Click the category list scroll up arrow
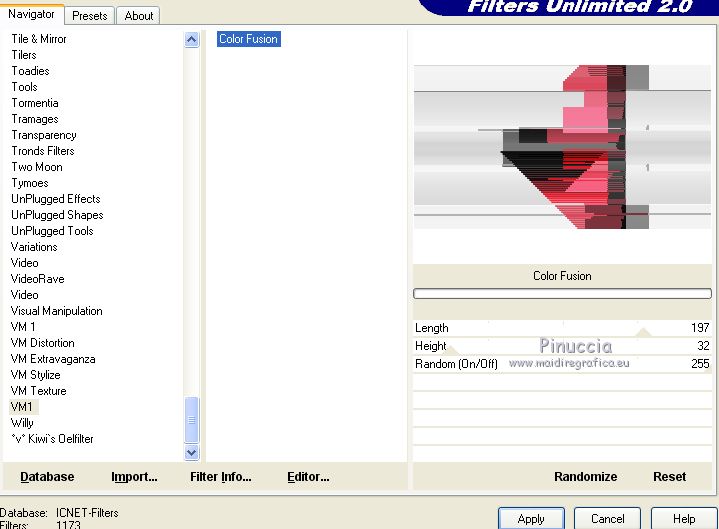Screen dimensions: 719x529 (x=192, y=40)
